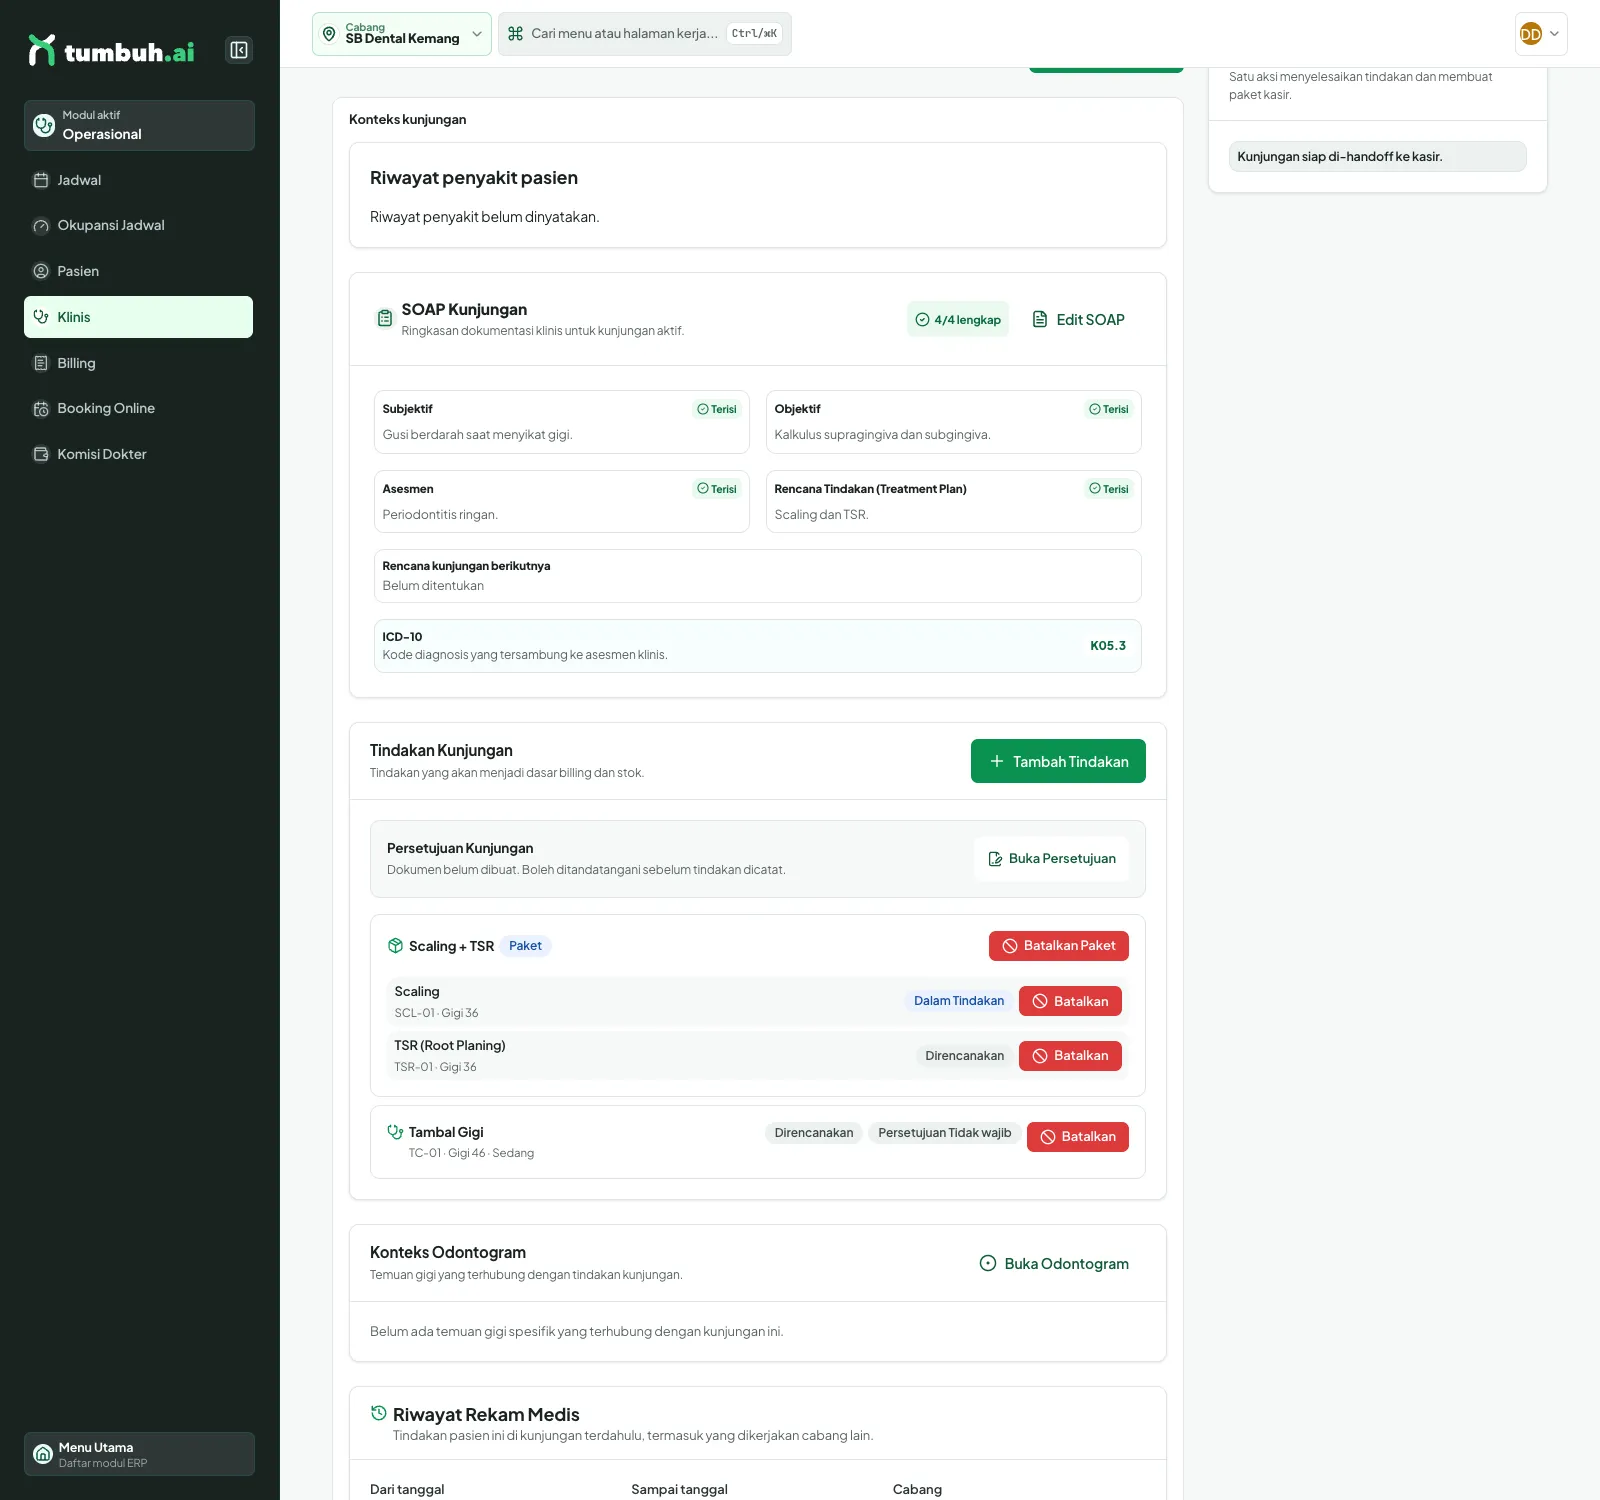The height and width of the screenshot is (1500, 1600).
Task: Click the Tambal Gigi stethoscope icon
Action: (x=396, y=1132)
